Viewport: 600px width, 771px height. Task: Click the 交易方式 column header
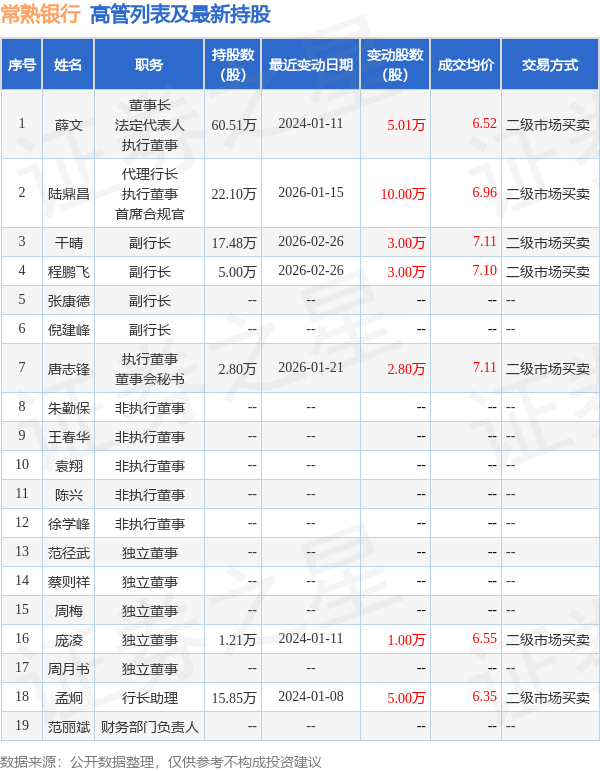point(550,64)
